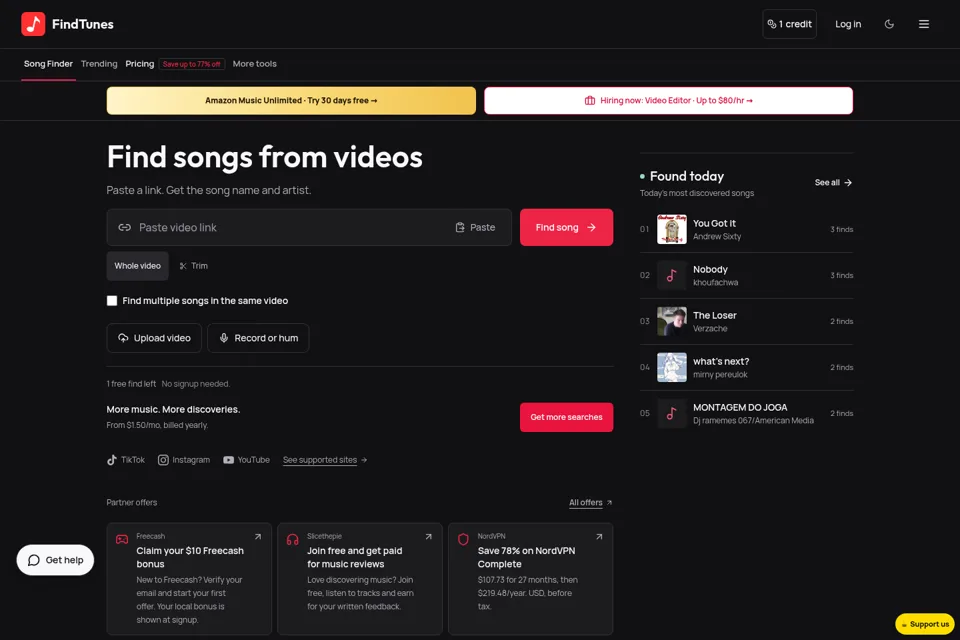Open song title what's next?
960x640 pixels.
(x=721, y=361)
